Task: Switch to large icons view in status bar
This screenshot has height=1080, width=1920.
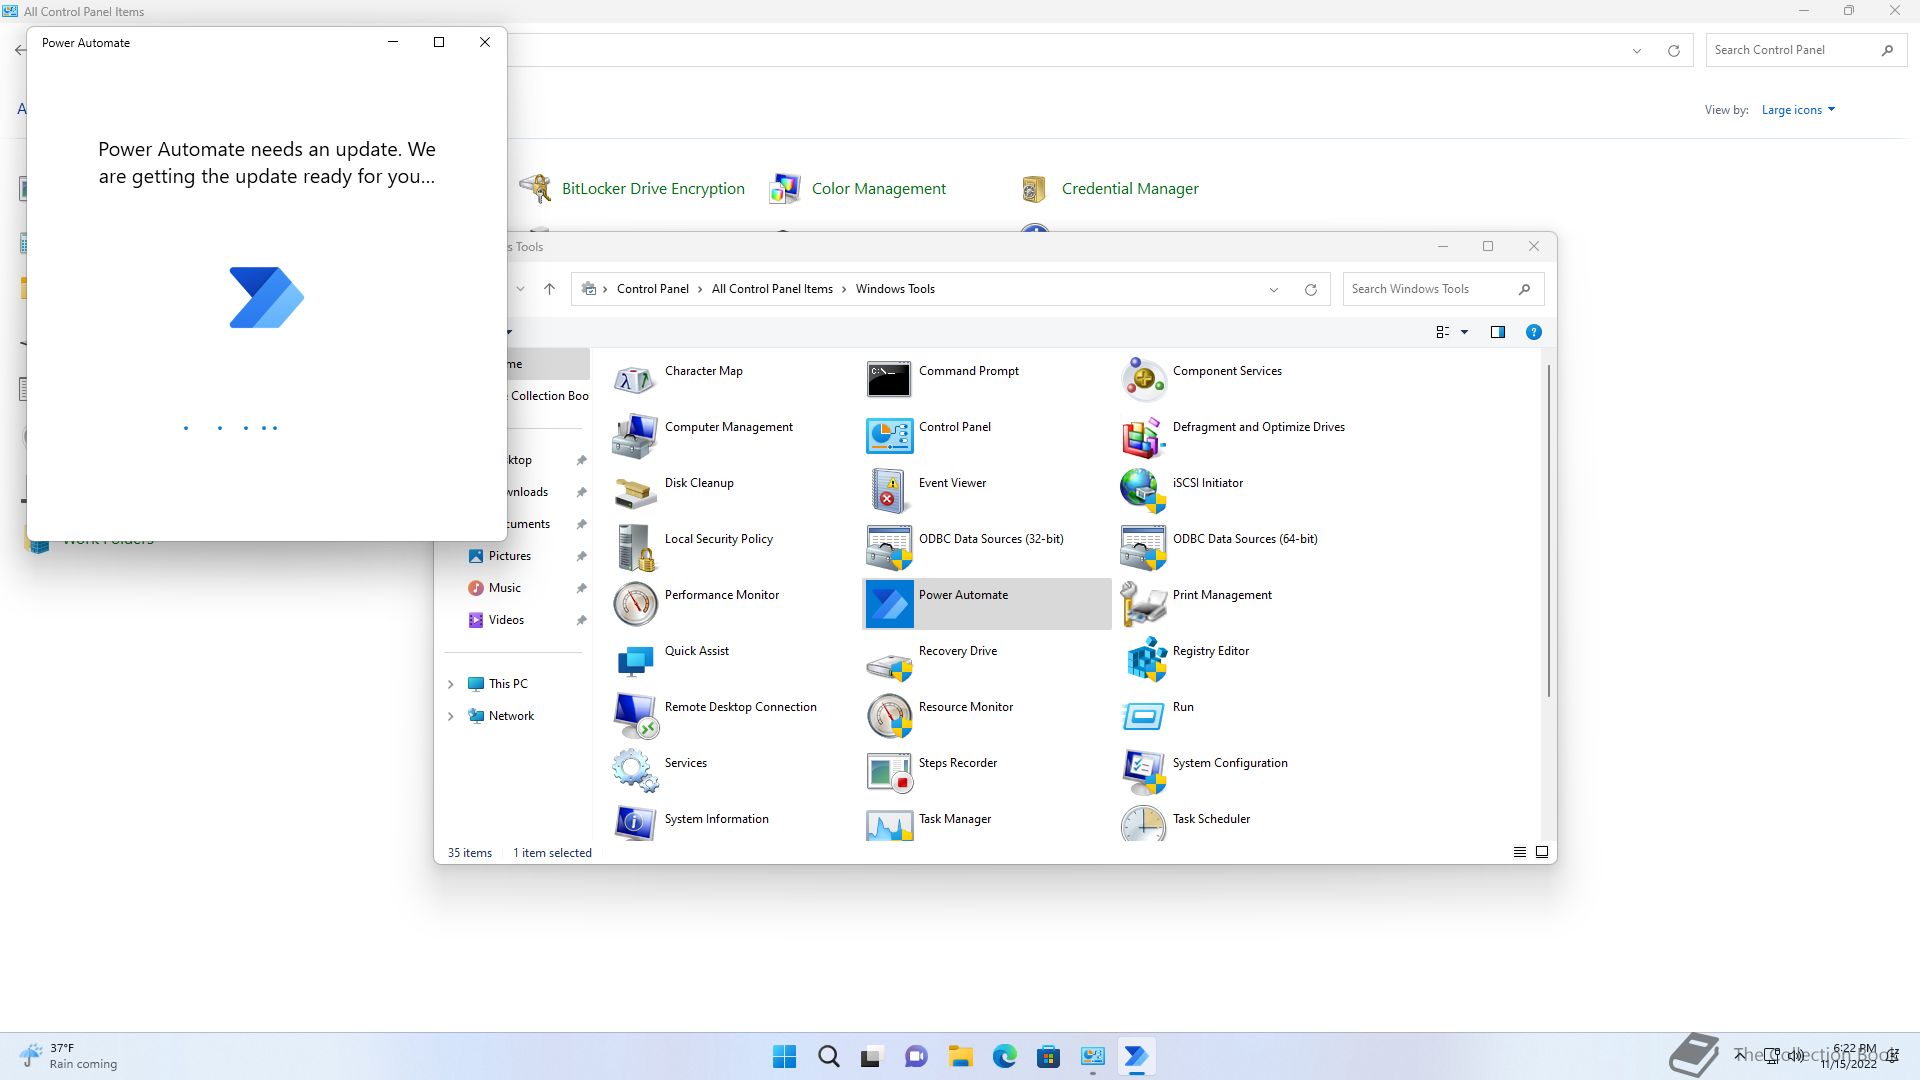Action: [1542, 852]
